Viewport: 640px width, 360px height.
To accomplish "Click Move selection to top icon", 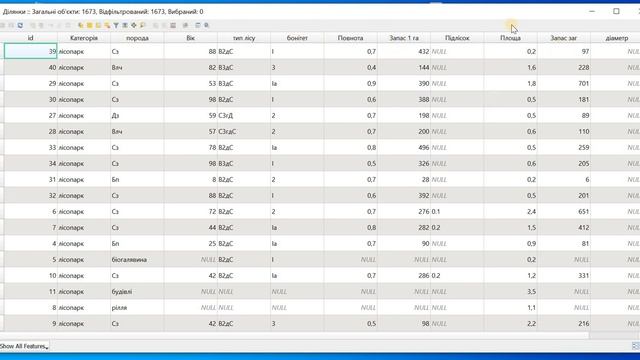I will click(x=125, y=25).
